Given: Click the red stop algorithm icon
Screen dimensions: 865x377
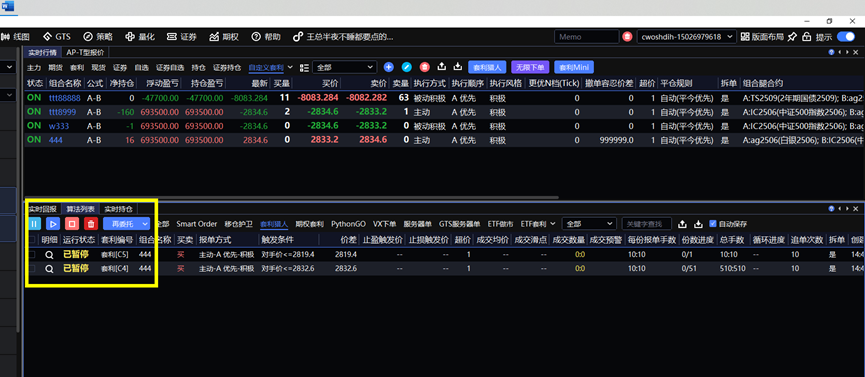Looking at the screenshot, I should 71,224.
